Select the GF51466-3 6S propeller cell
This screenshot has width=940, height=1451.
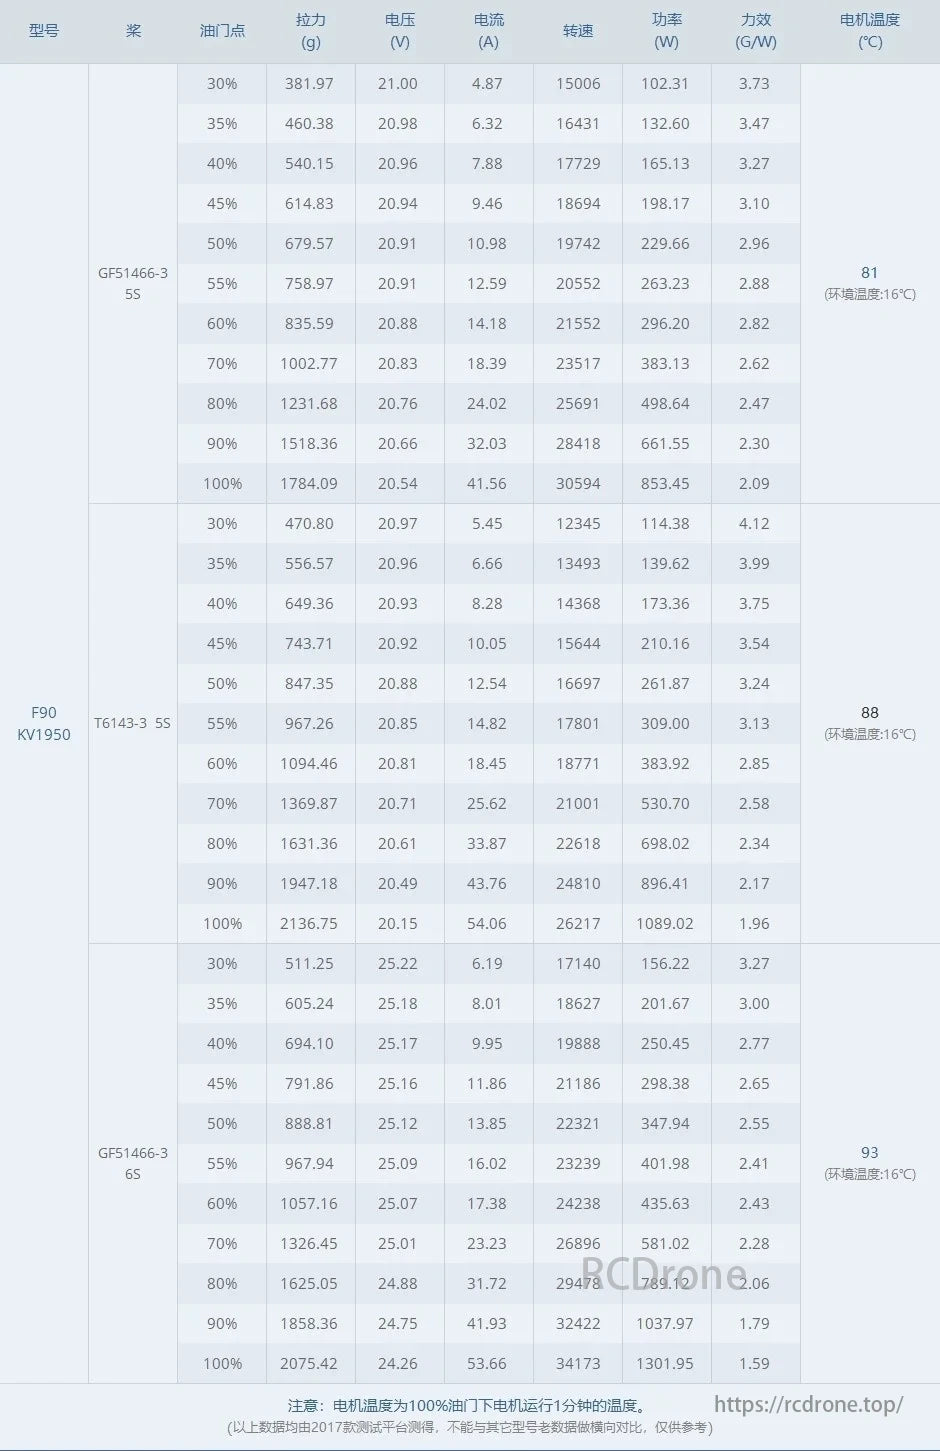point(133,1163)
